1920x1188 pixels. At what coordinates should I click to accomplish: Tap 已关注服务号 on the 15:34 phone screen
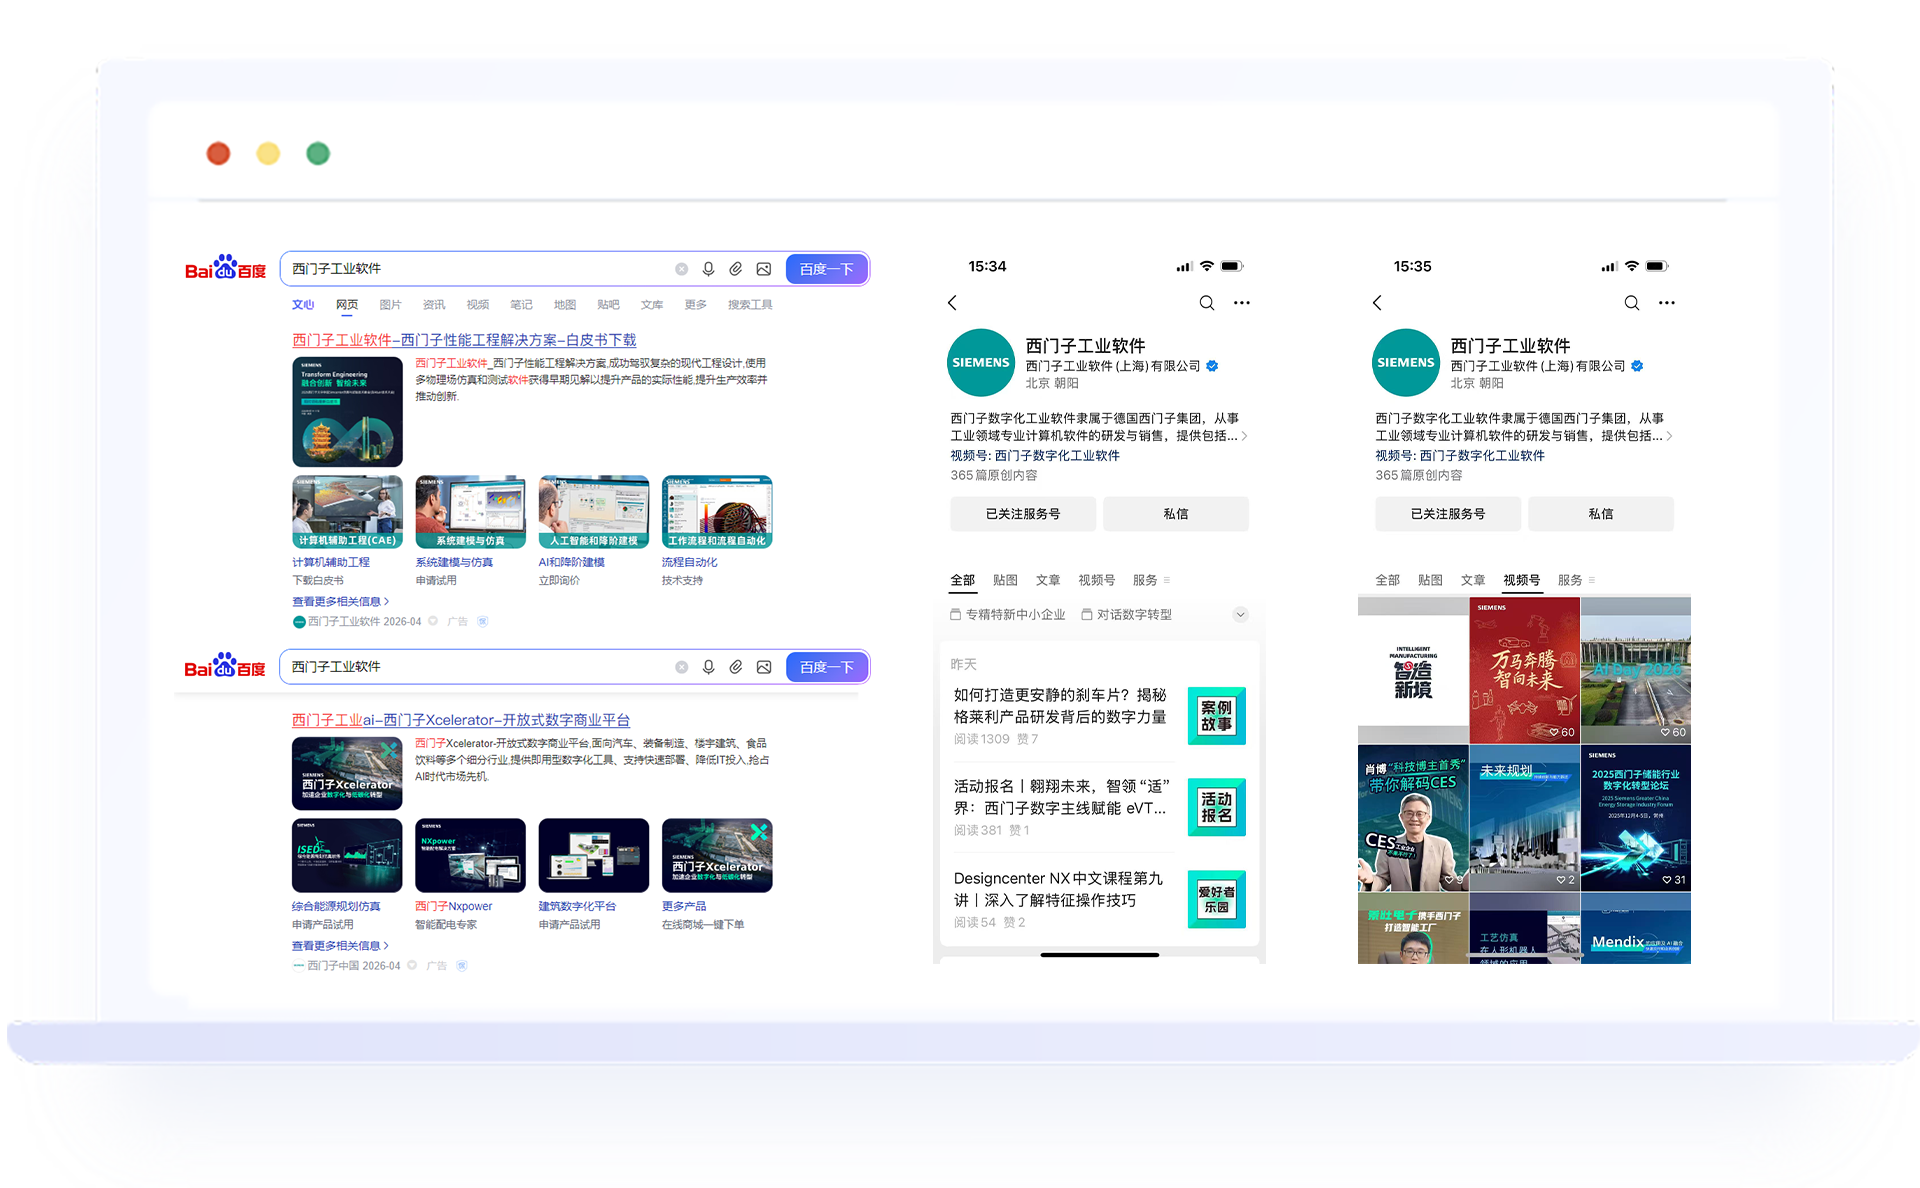(x=1023, y=514)
